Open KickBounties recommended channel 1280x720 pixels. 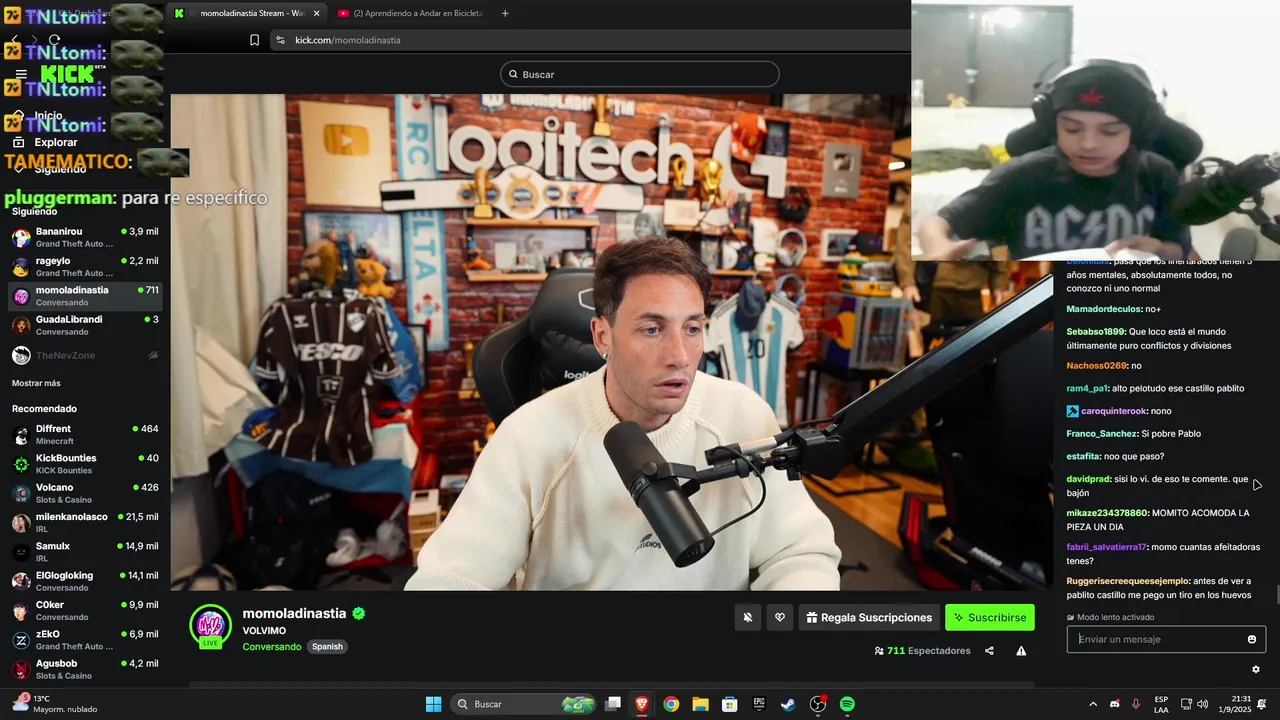click(85, 464)
